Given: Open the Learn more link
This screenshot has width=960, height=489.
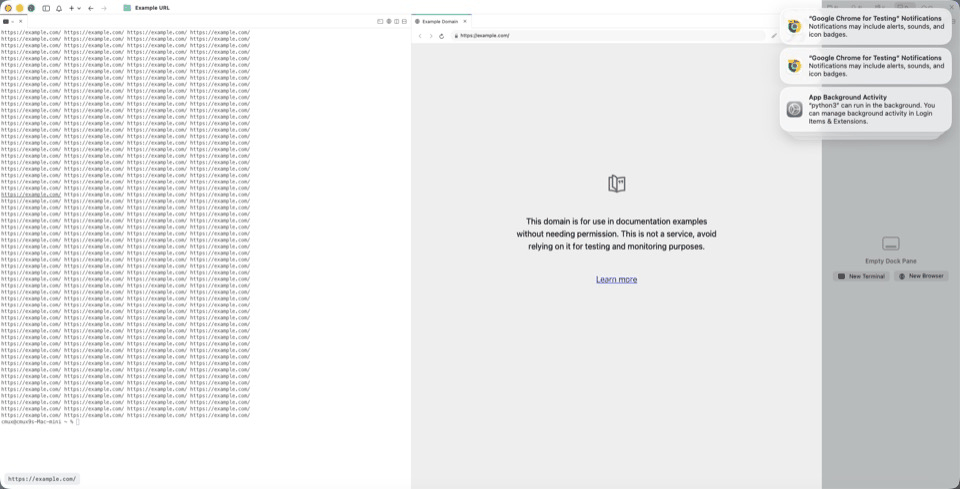Looking at the screenshot, I should [x=617, y=280].
